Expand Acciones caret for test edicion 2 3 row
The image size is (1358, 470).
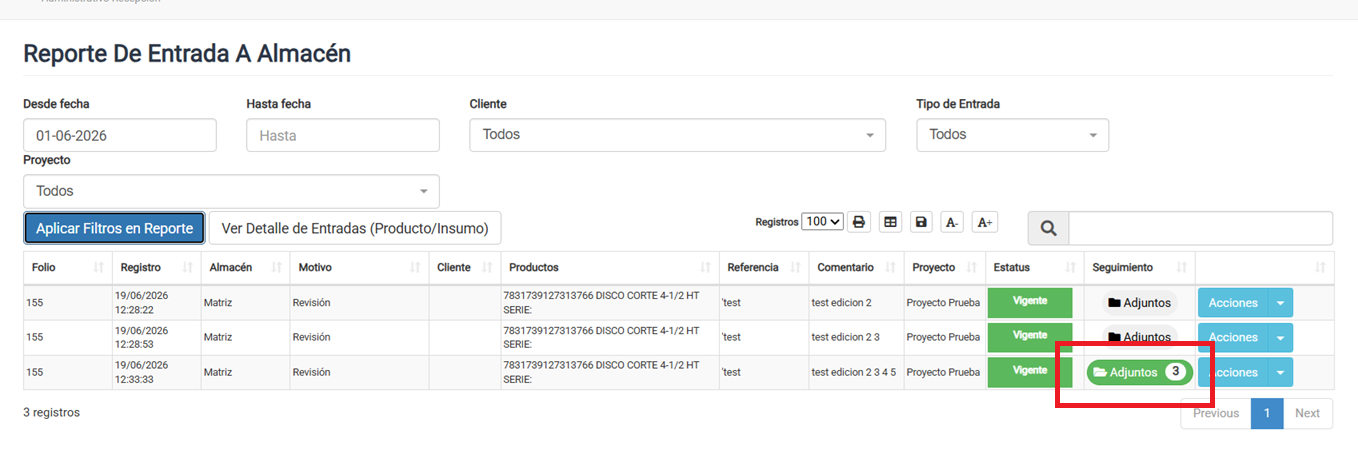click(x=1280, y=338)
